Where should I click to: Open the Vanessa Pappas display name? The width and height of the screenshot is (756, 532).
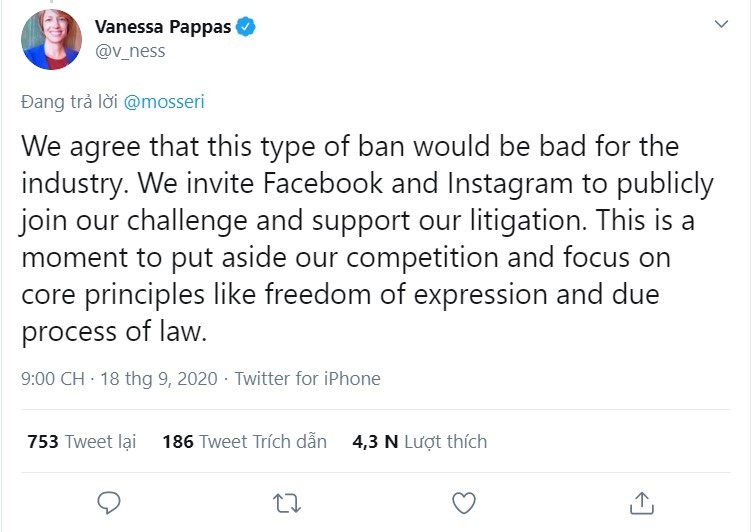coord(163,27)
